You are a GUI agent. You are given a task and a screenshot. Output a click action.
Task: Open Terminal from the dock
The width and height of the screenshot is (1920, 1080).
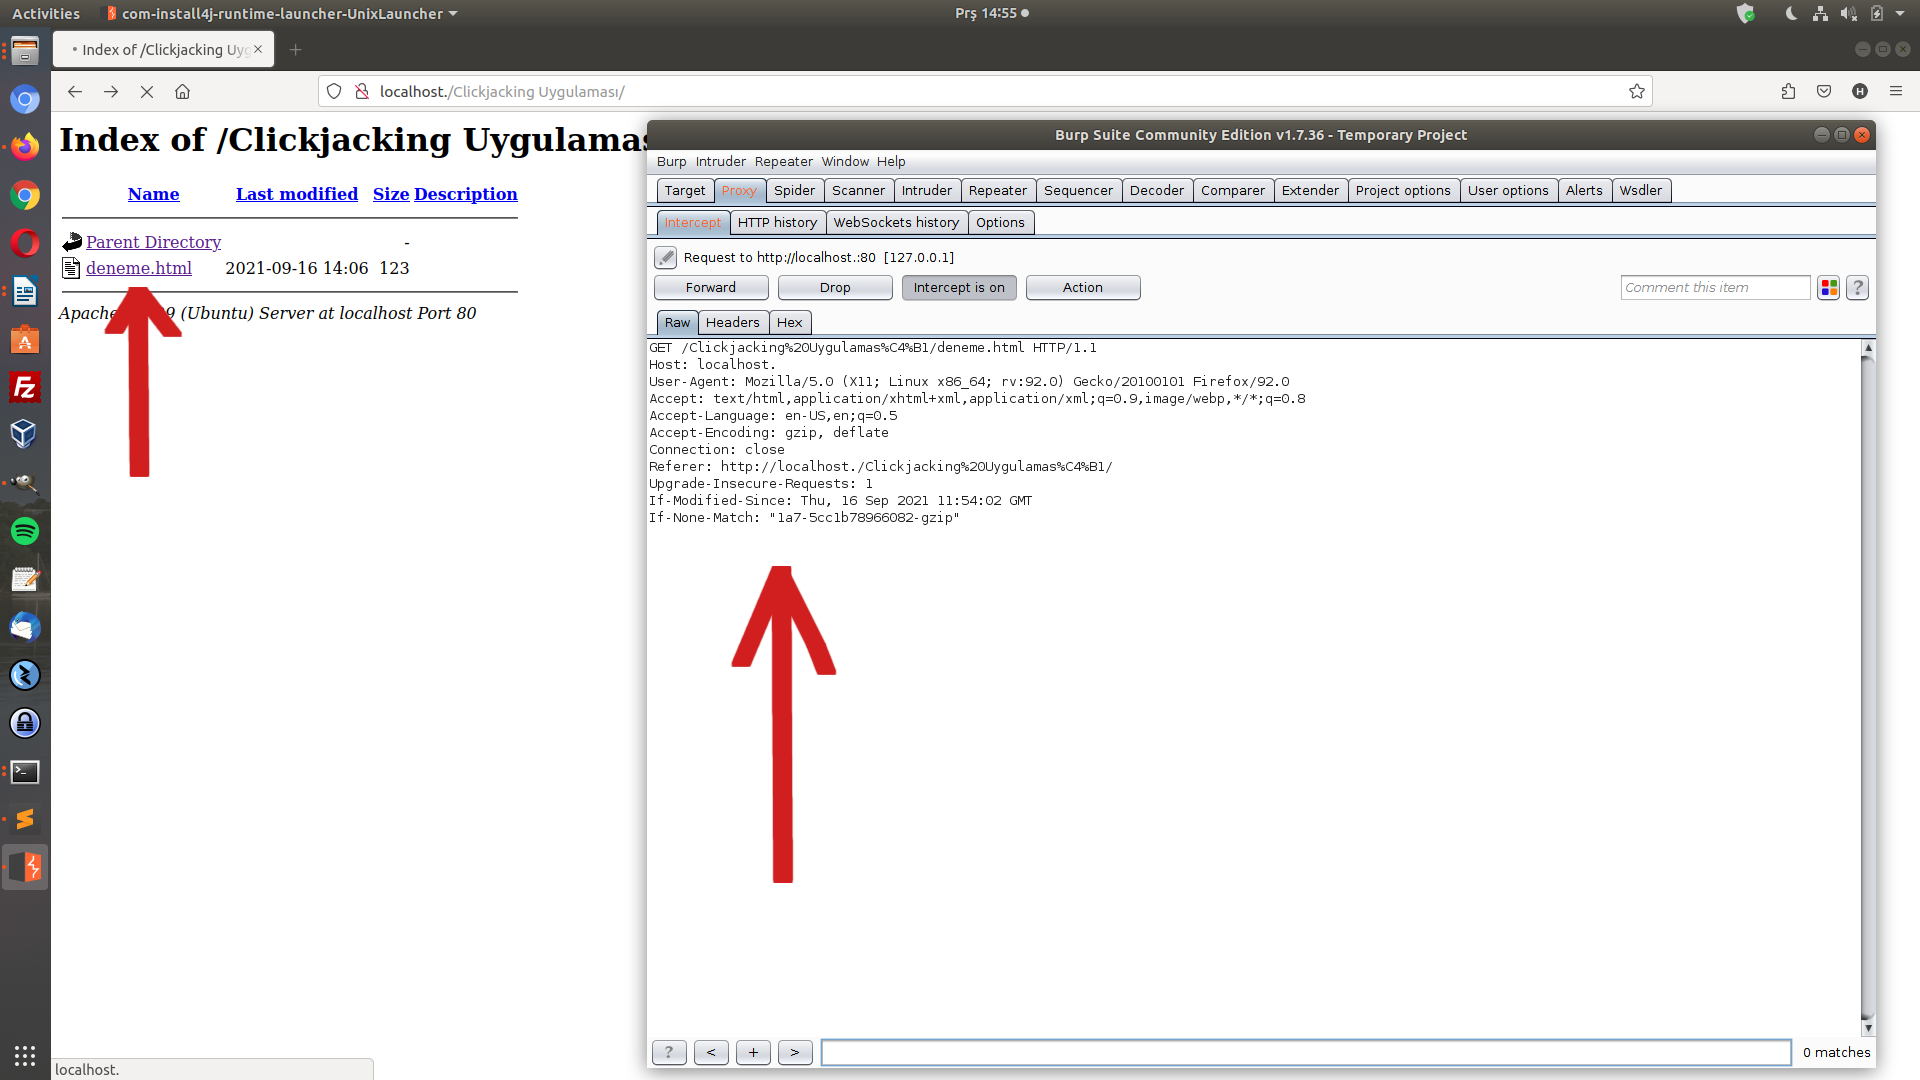(x=25, y=771)
